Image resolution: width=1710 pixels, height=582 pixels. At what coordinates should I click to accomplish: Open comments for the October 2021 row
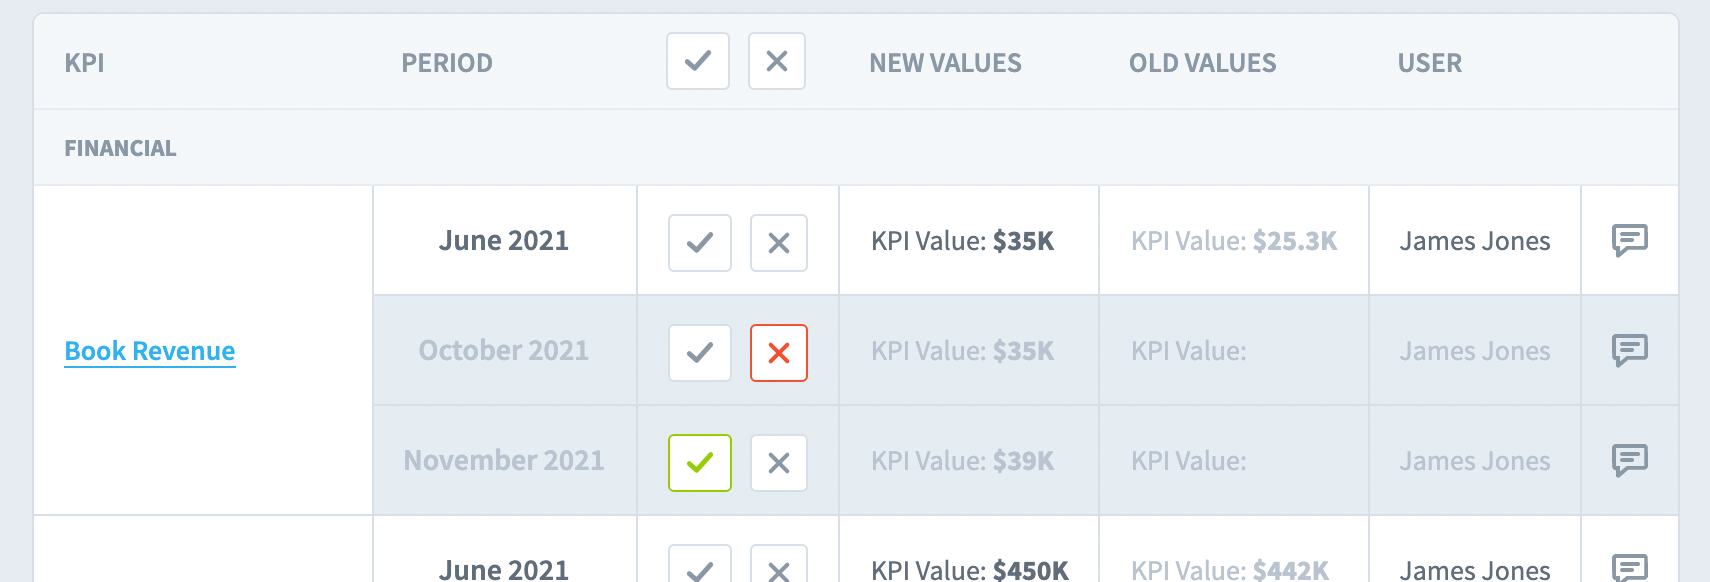point(1630,350)
